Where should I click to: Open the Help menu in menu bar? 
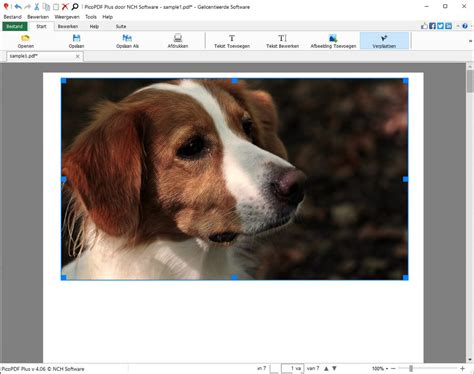tap(107, 17)
